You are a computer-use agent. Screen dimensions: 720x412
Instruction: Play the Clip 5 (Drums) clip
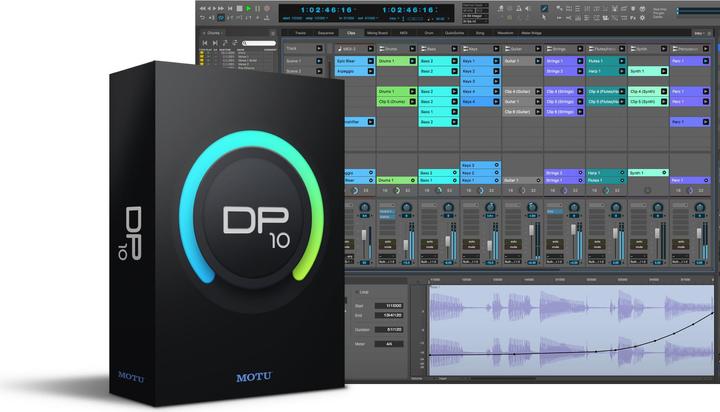coord(412,102)
